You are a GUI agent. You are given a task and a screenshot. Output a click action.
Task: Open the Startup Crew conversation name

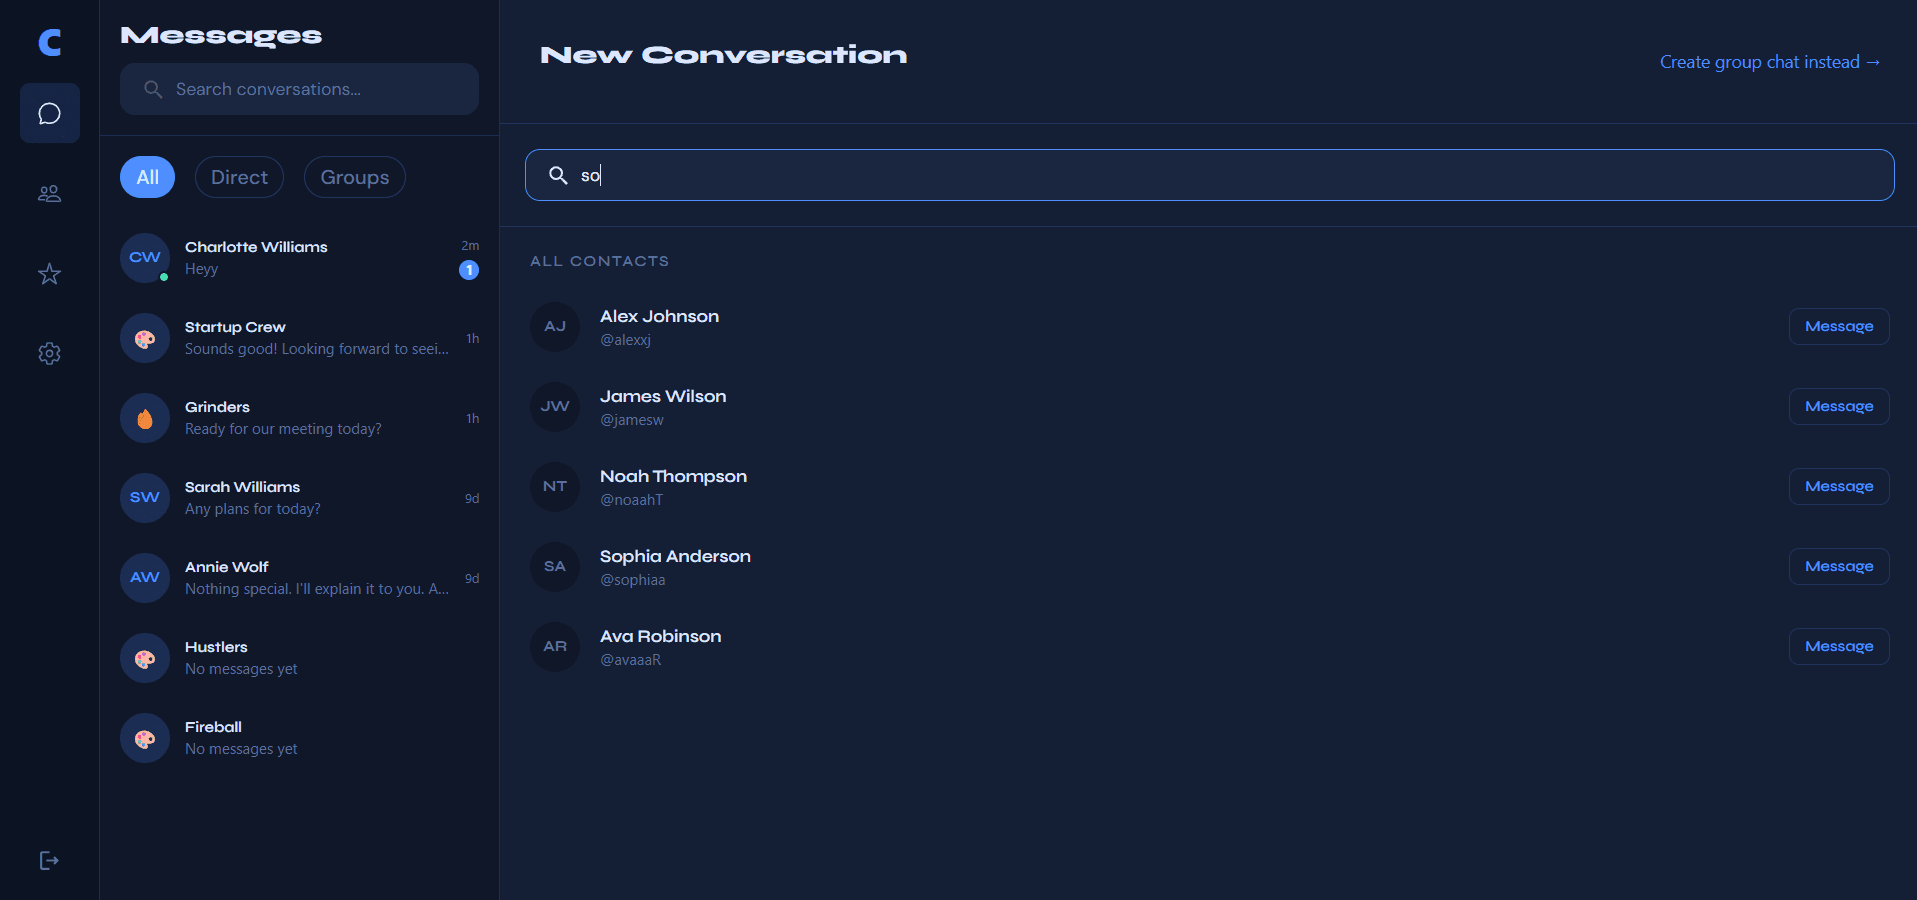235,327
